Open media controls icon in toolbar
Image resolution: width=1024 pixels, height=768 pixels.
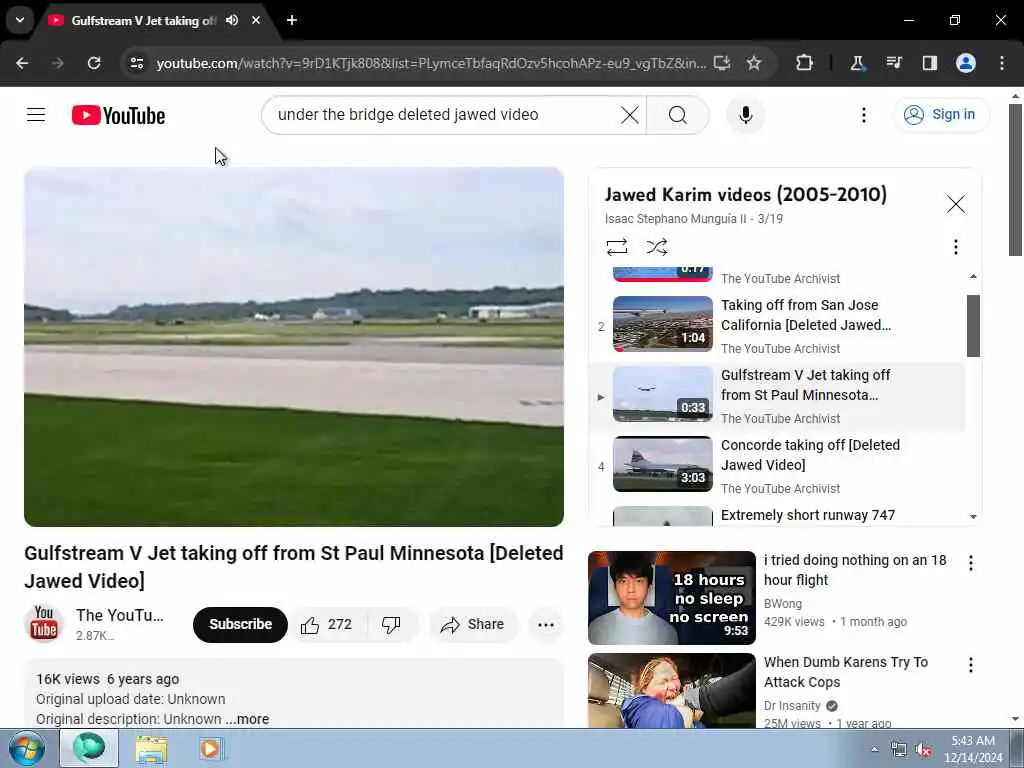coord(893,63)
